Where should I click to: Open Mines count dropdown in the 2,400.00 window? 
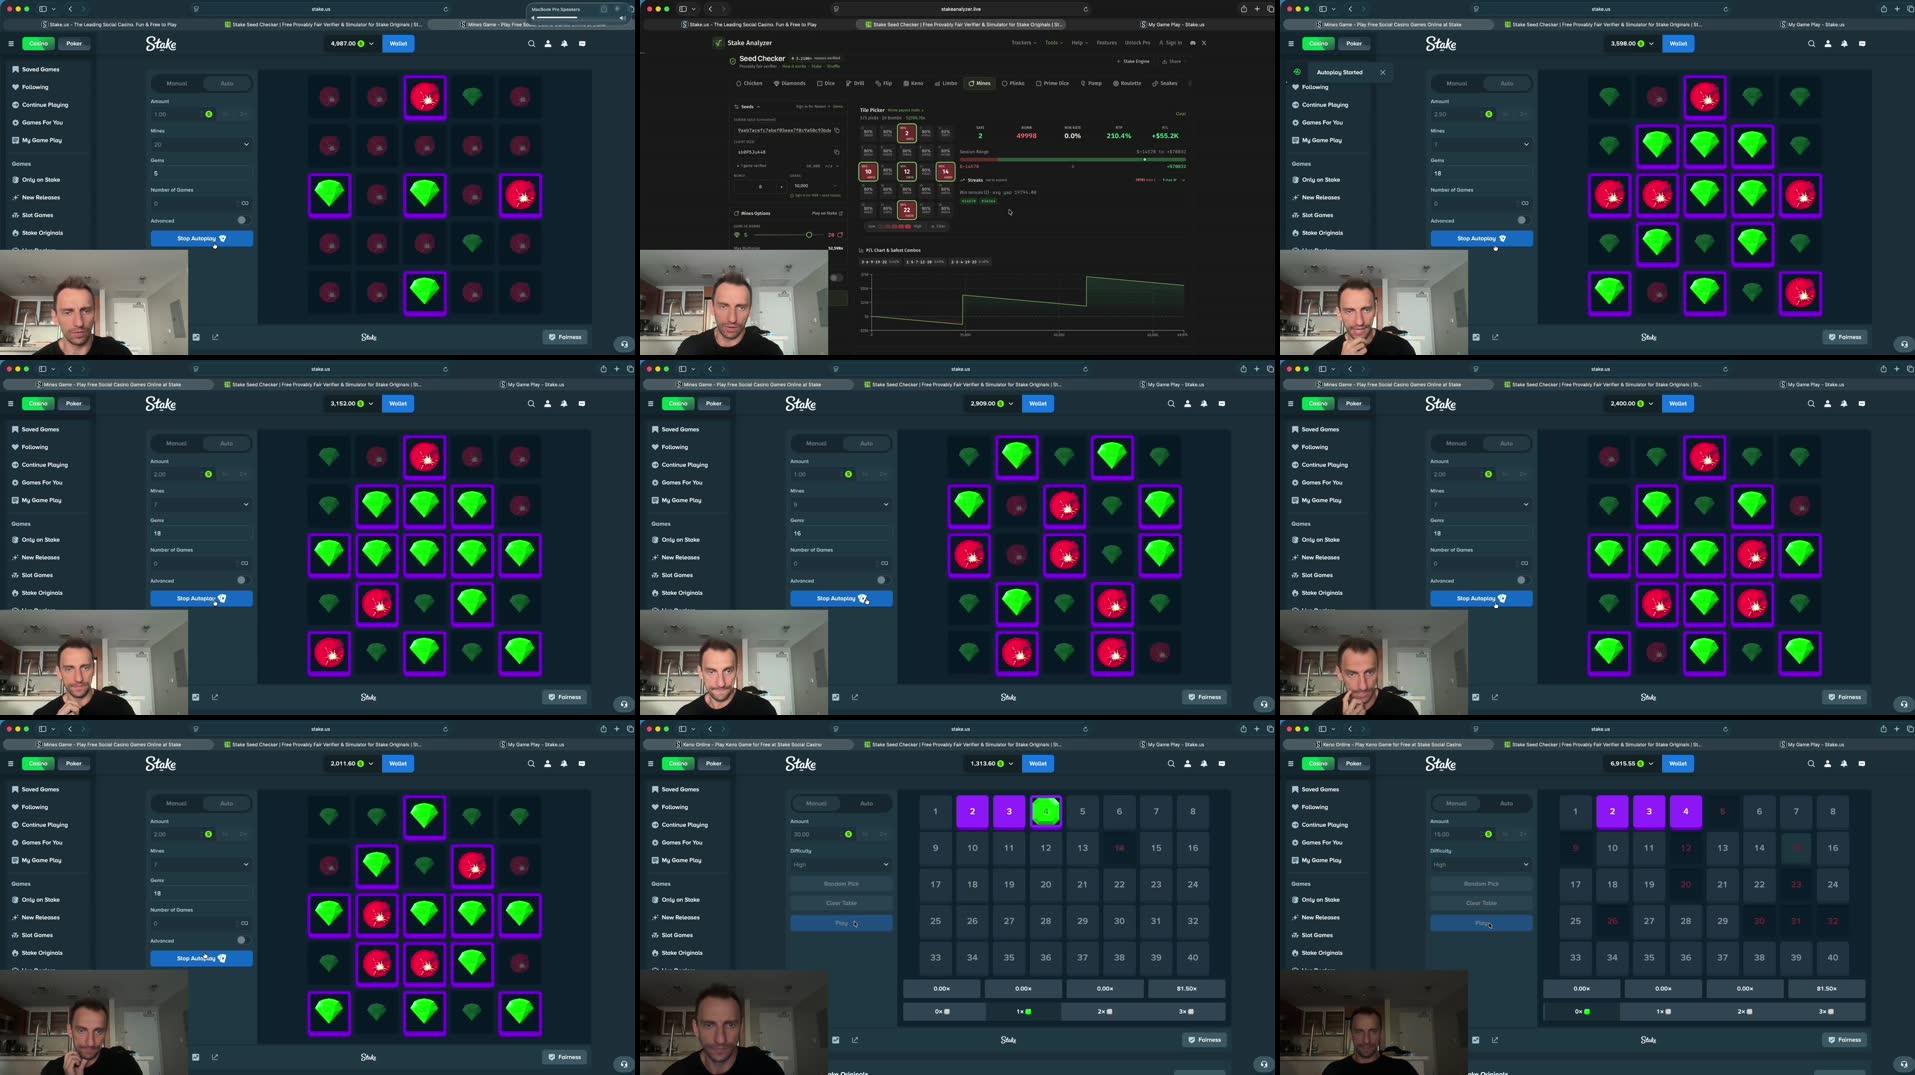pos(1481,504)
